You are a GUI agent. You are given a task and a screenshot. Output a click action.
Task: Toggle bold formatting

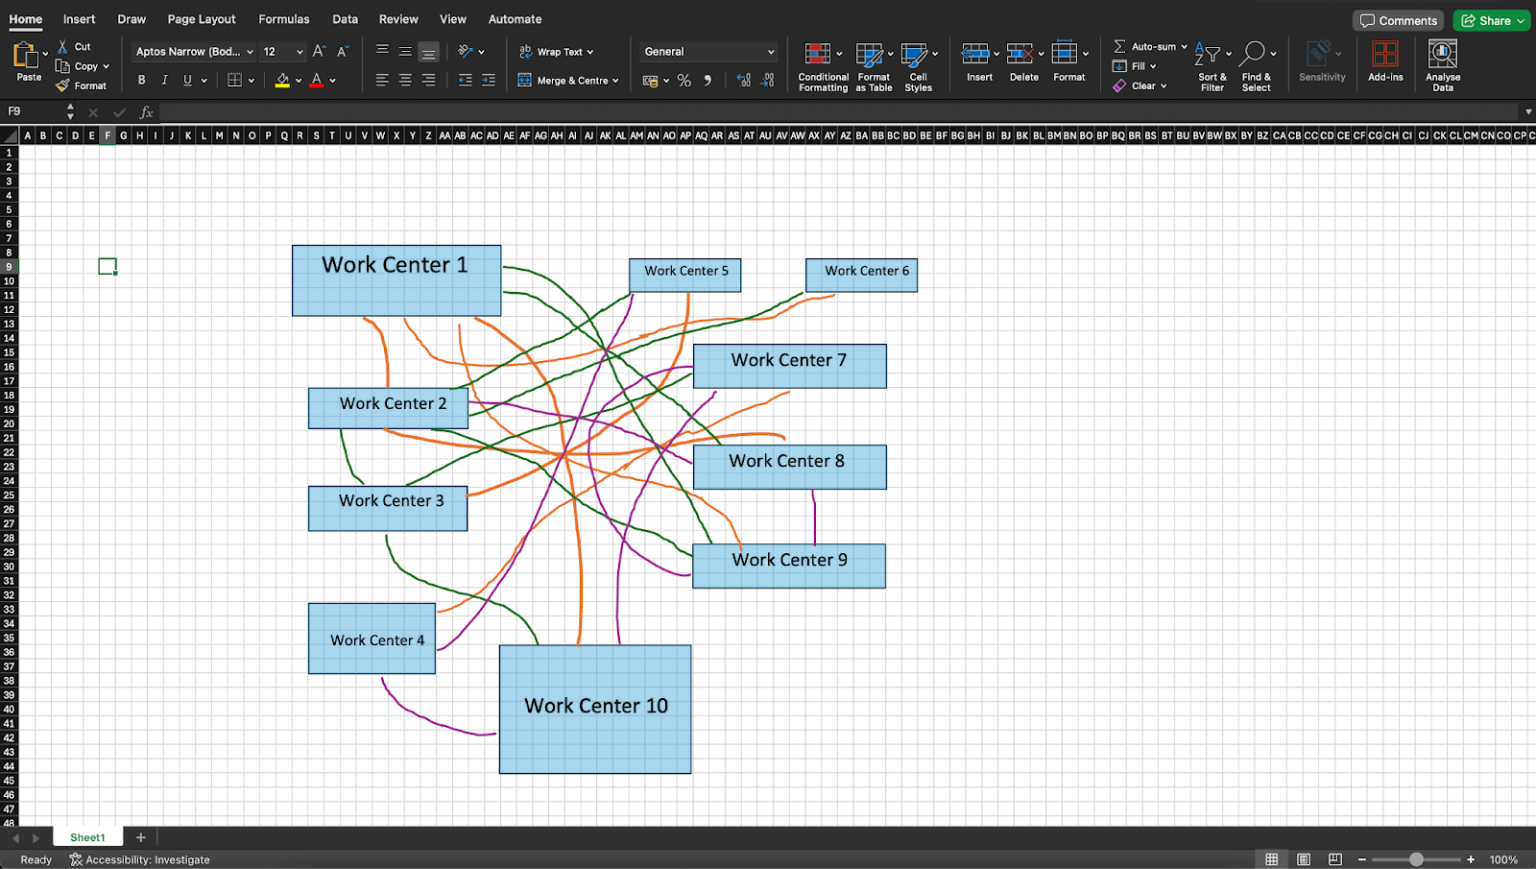[x=141, y=79]
